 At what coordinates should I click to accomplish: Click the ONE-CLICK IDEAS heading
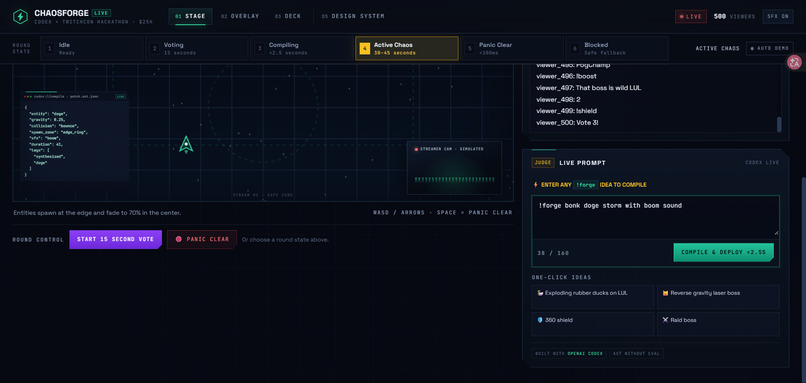(x=561, y=277)
